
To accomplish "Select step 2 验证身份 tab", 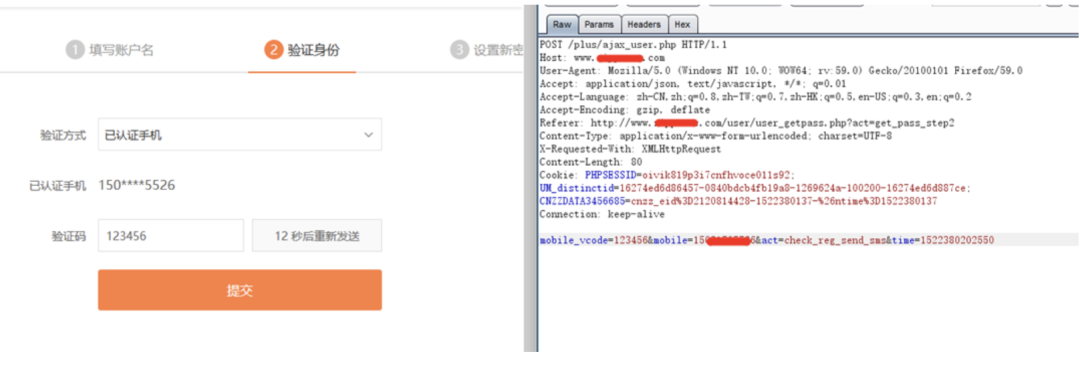I will [x=302, y=50].
